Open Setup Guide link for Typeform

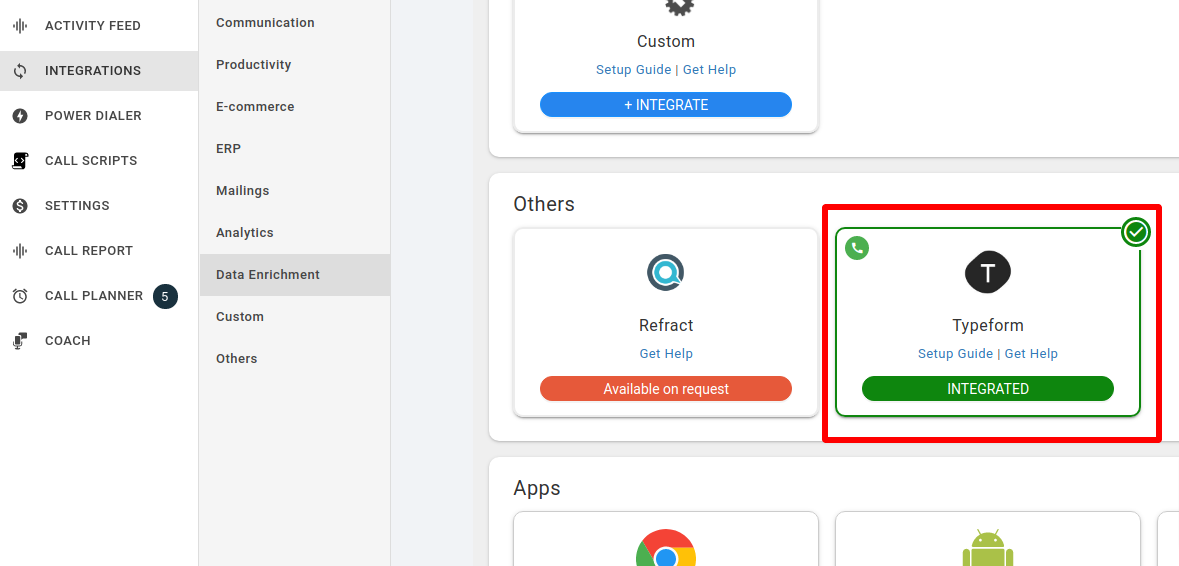tap(955, 354)
